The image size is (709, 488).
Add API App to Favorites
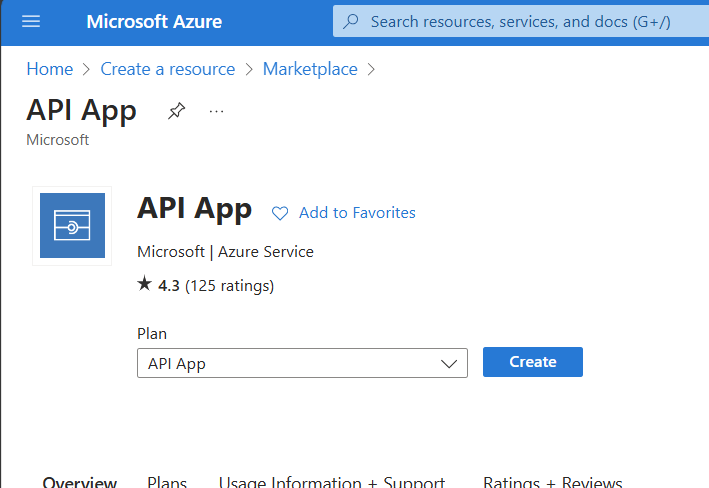357,213
